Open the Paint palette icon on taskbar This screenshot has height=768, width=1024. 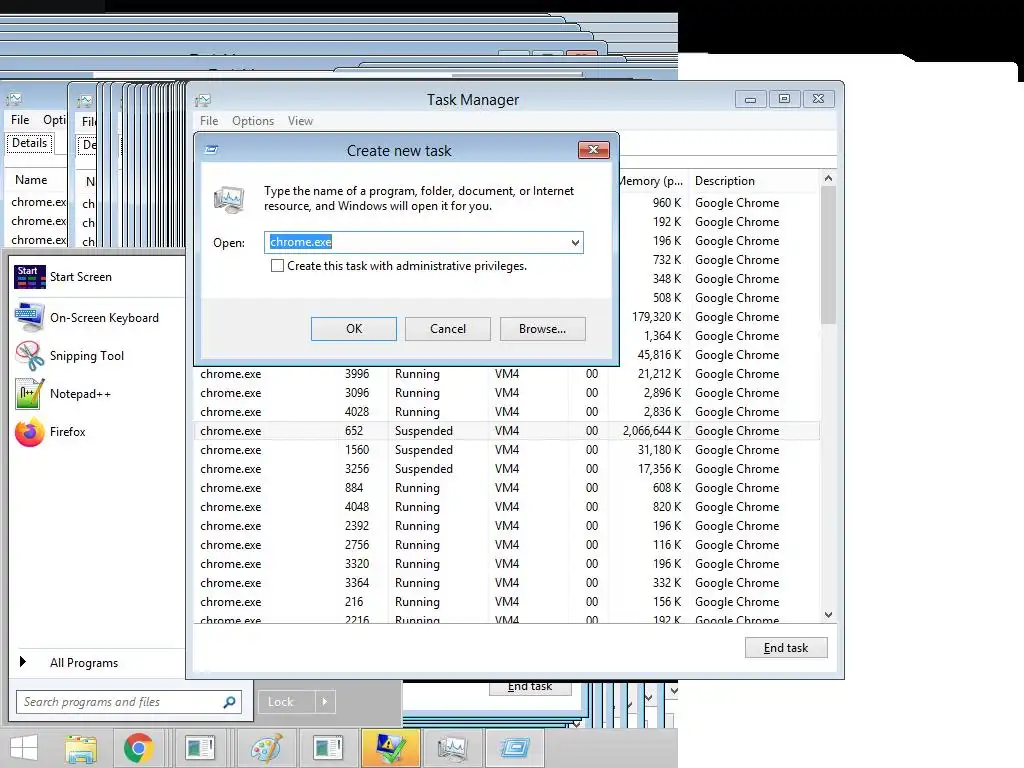coord(266,748)
